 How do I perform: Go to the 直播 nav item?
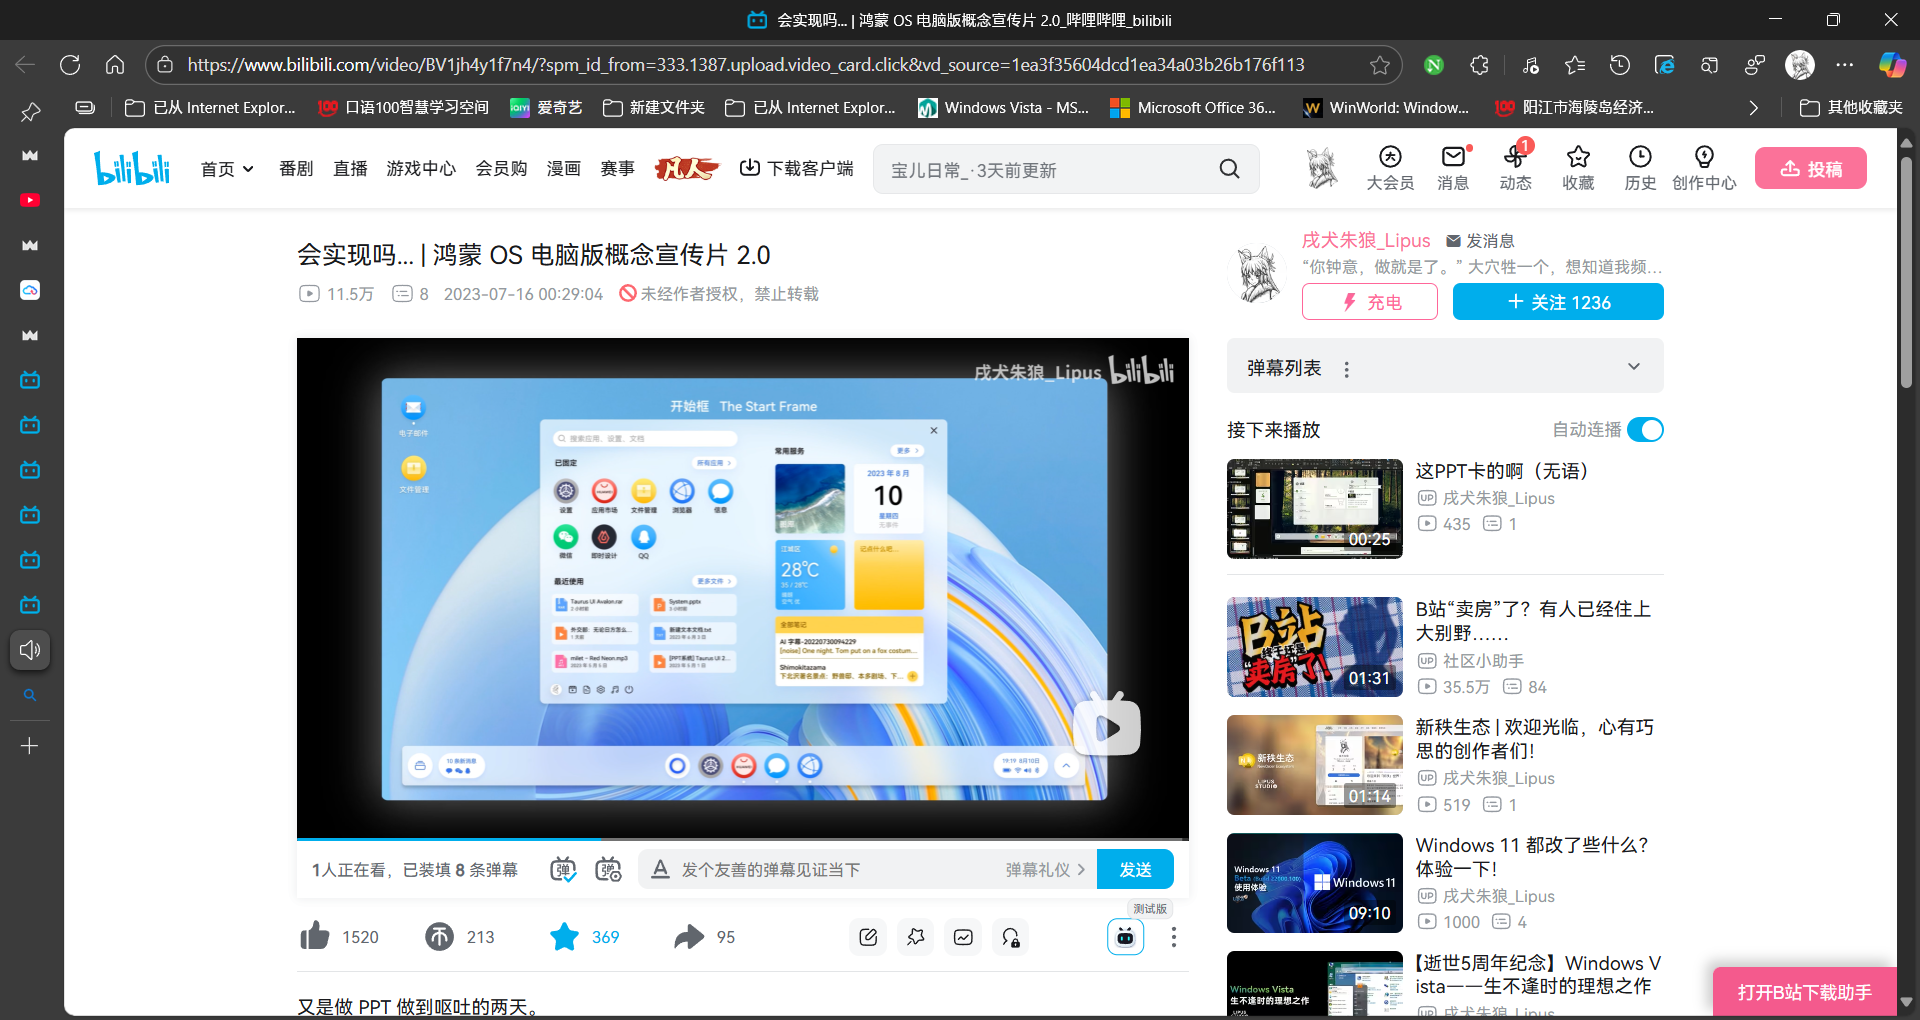(x=350, y=169)
